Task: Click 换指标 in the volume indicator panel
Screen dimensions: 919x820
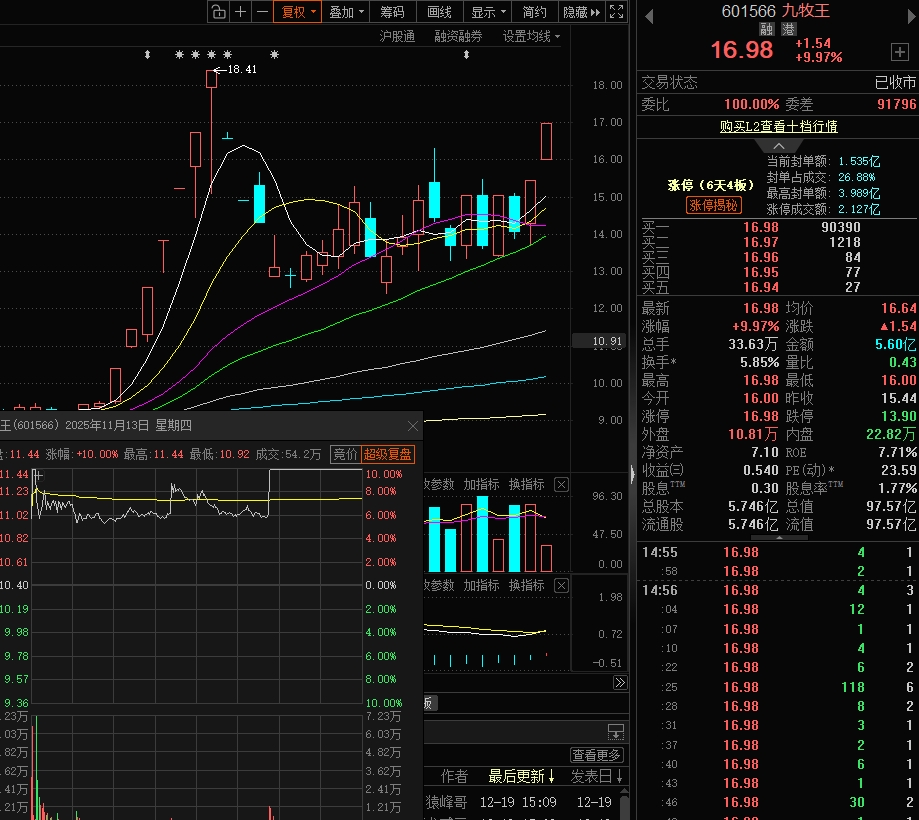Action: coord(526,484)
